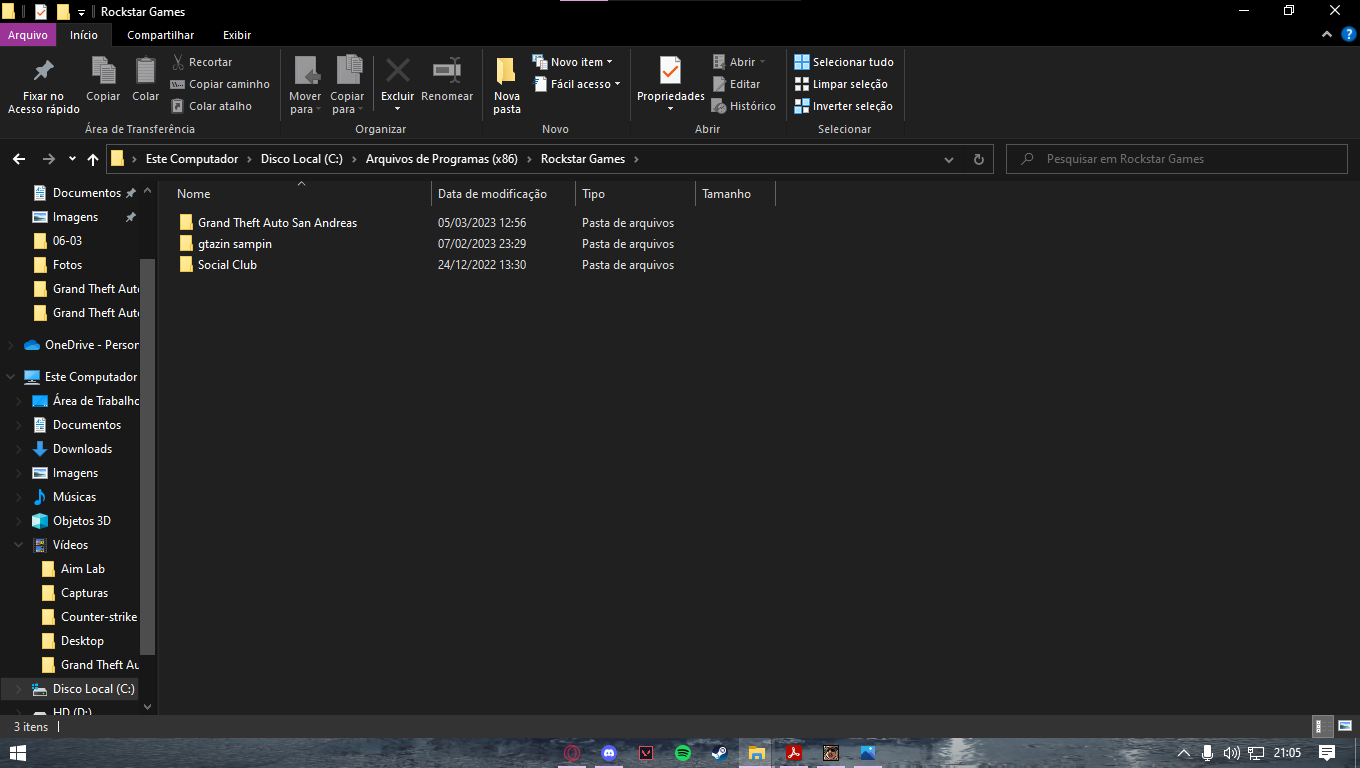The height and width of the screenshot is (768, 1360).
Task: Collapse the Vídeos tree node
Action: 19,545
